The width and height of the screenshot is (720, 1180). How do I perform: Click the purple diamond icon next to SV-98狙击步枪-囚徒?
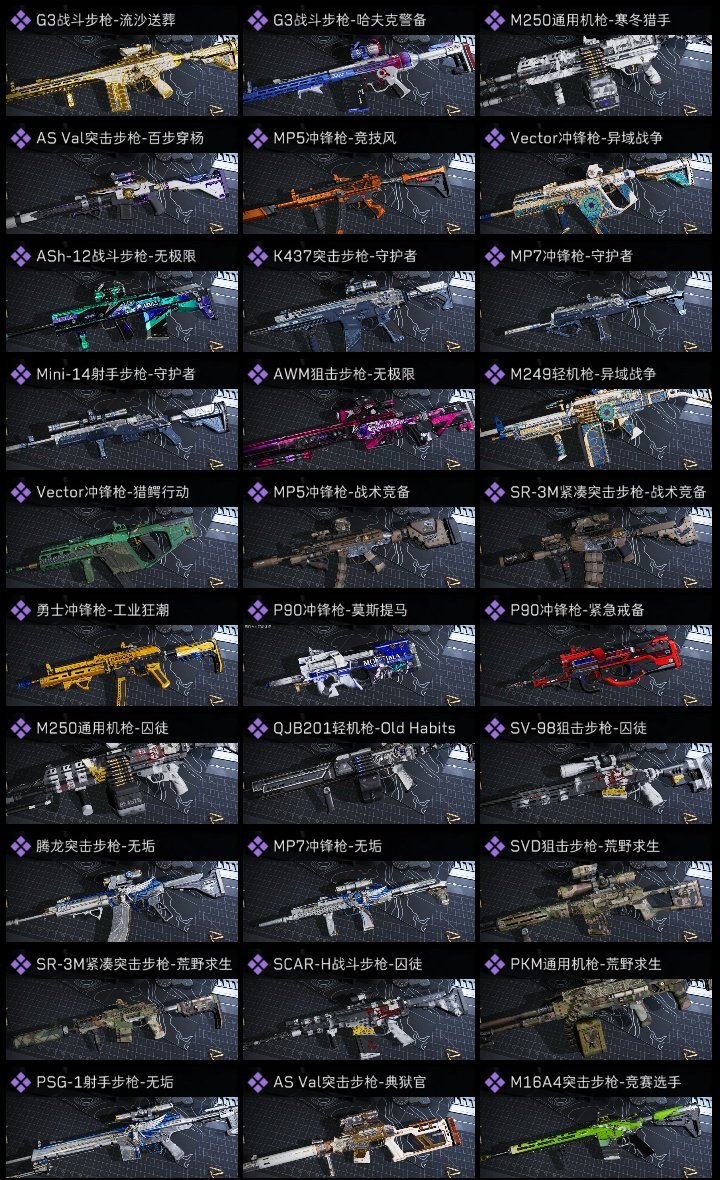point(494,728)
